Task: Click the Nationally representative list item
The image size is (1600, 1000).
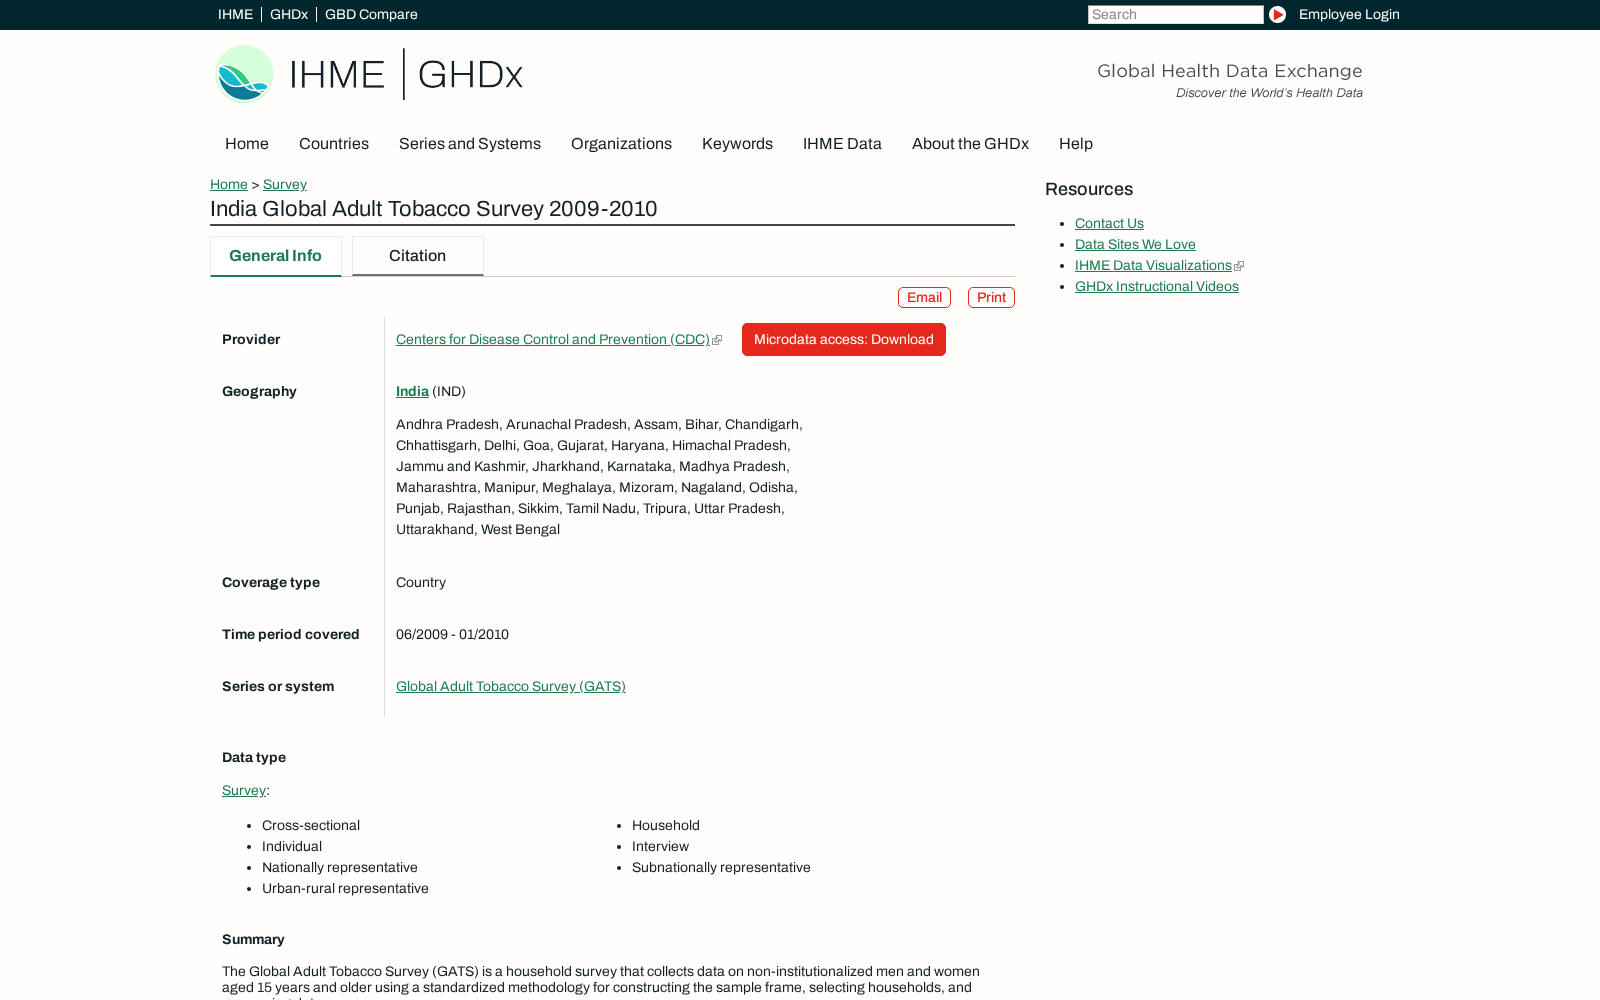Action: pyautogui.click(x=340, y=868)
